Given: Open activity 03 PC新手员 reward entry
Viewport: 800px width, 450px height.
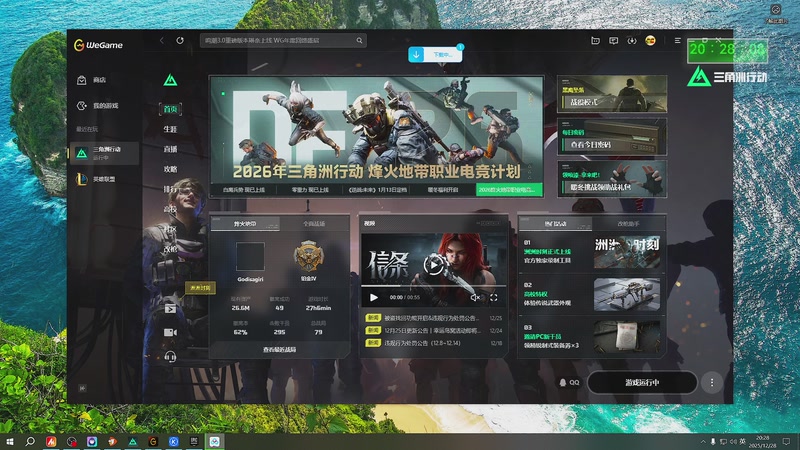Looking at the screenshot, I should [592, 337].
